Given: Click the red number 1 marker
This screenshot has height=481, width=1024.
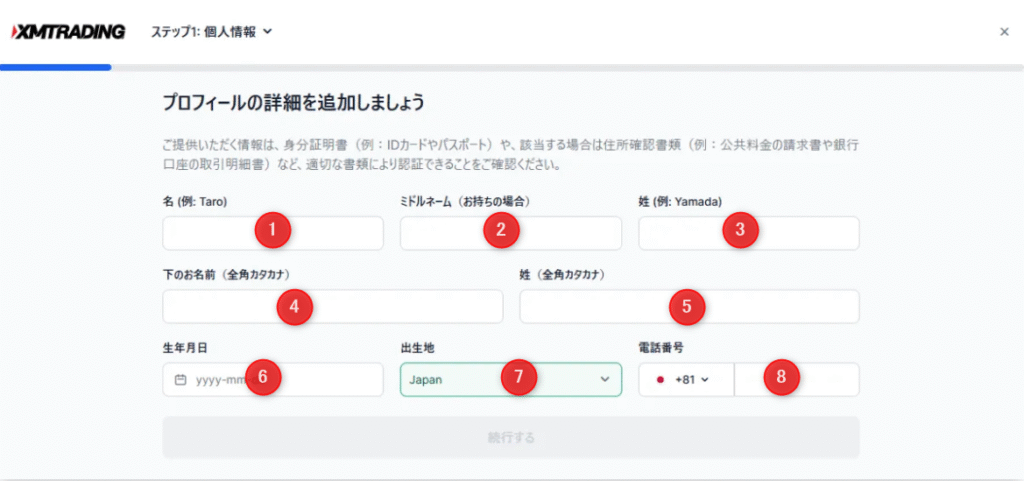Looking at the screenshot, I should click(x=272, y=231).
